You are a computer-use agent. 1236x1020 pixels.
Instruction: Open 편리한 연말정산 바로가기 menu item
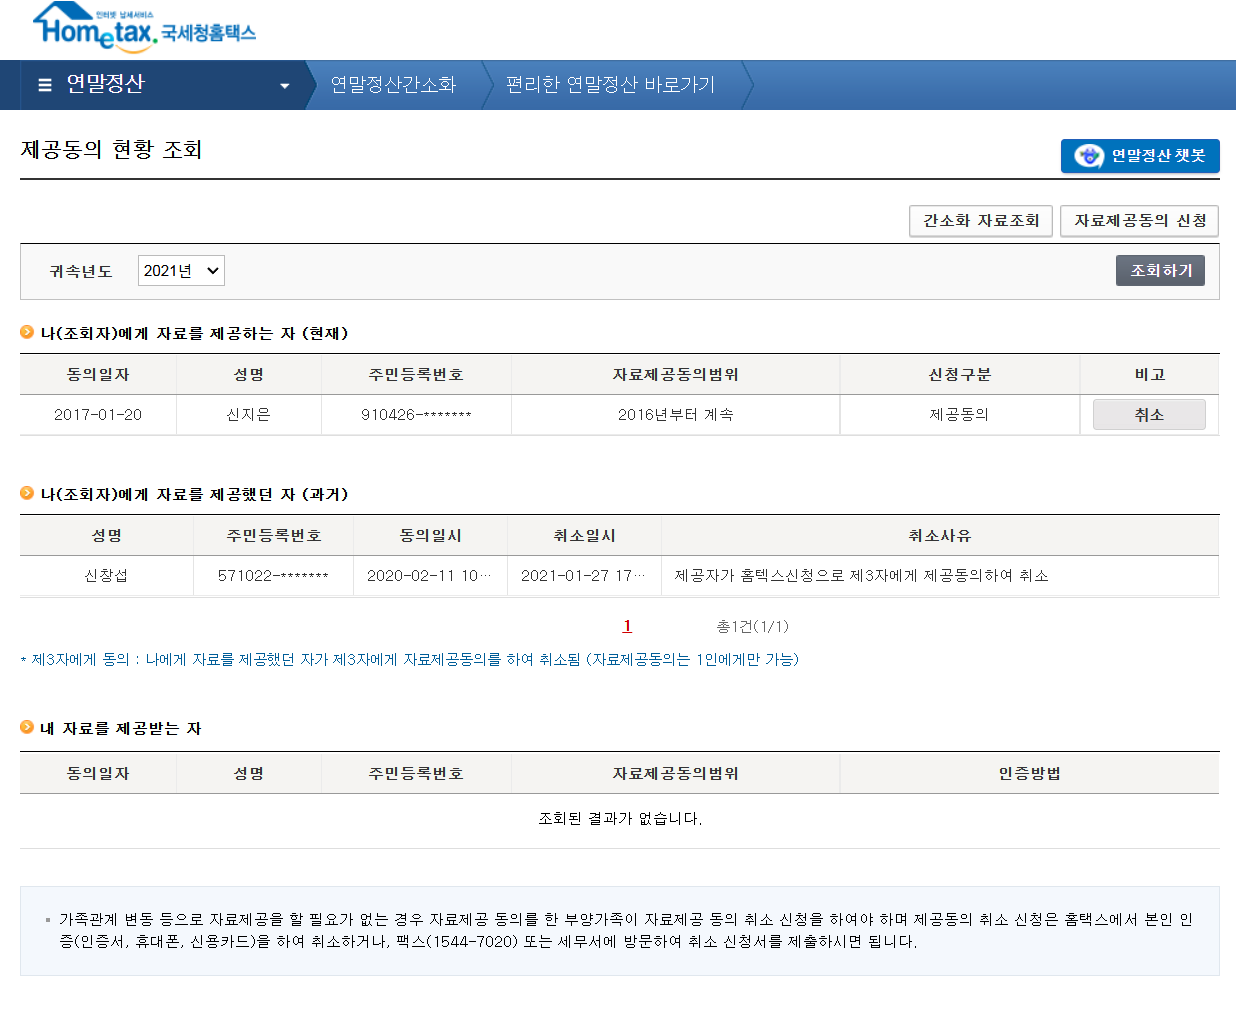pyautogui.click(x=610, y=85)
